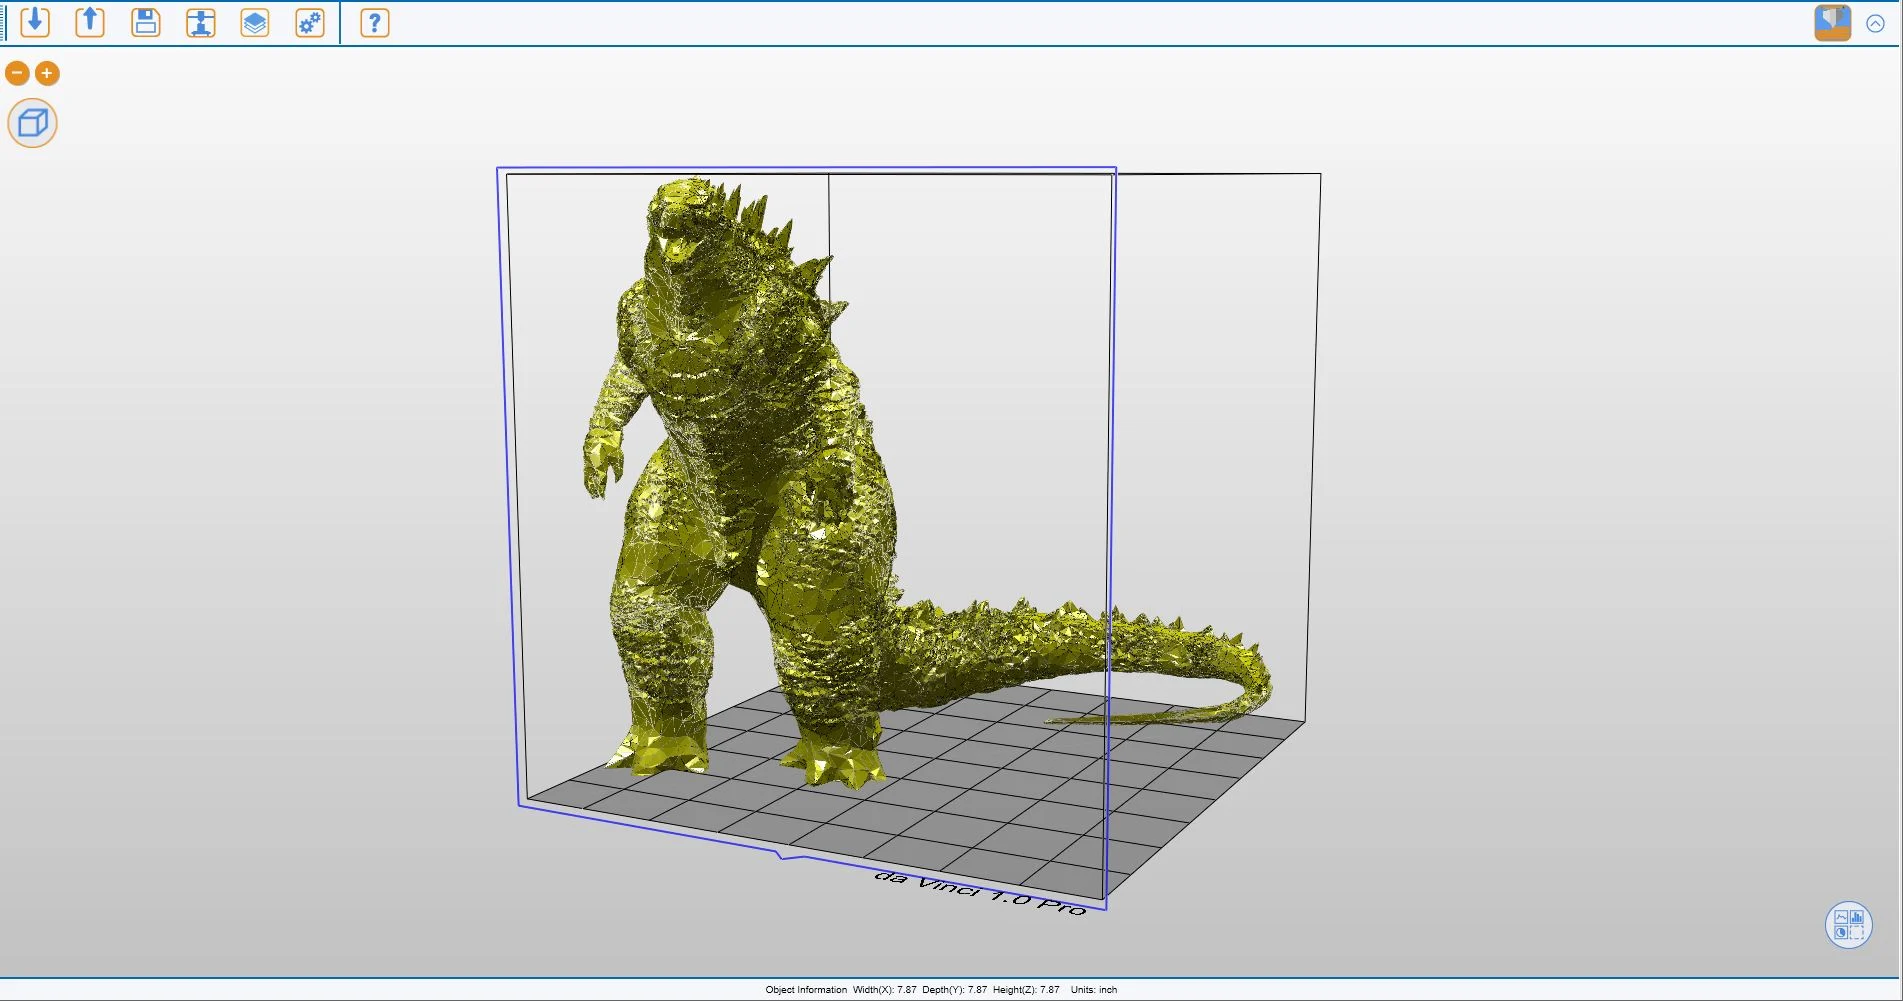Click the 'Units: inch' status bar label
Image resolution: width=1903 pixels, height=1001 pixels.
click(1094, 990)
